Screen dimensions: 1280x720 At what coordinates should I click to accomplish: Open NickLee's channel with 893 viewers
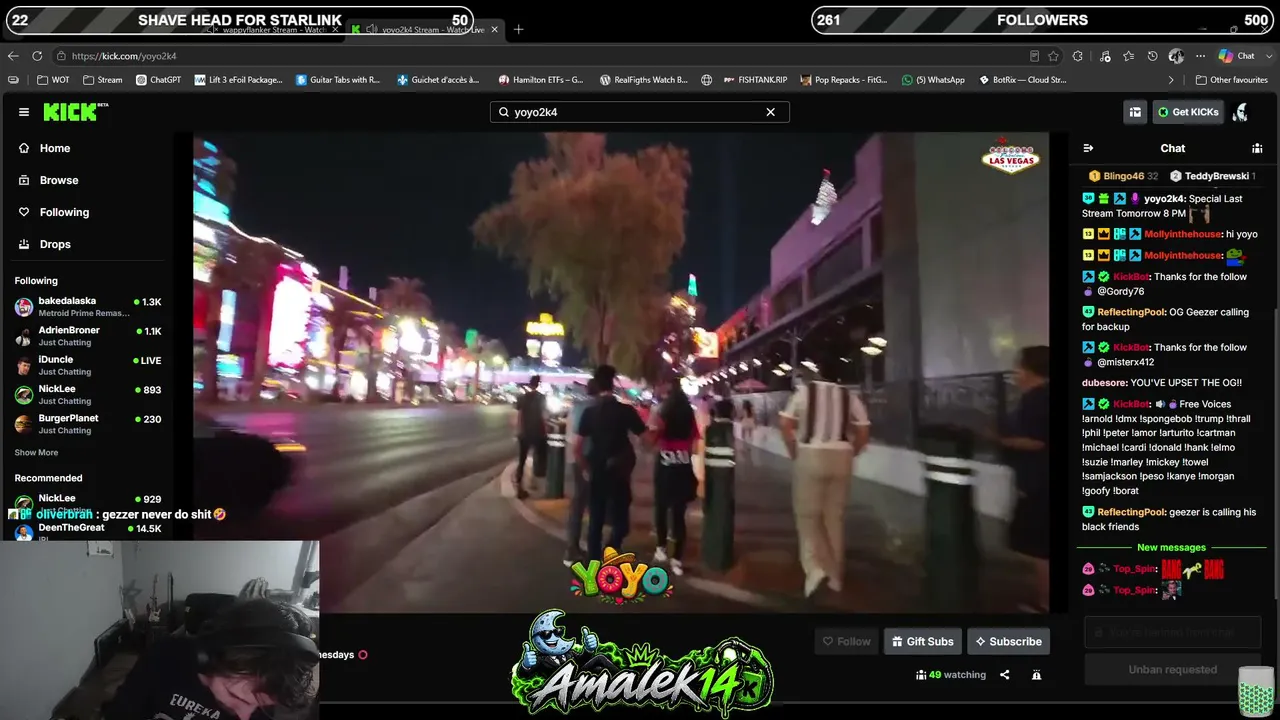[88, 394]
